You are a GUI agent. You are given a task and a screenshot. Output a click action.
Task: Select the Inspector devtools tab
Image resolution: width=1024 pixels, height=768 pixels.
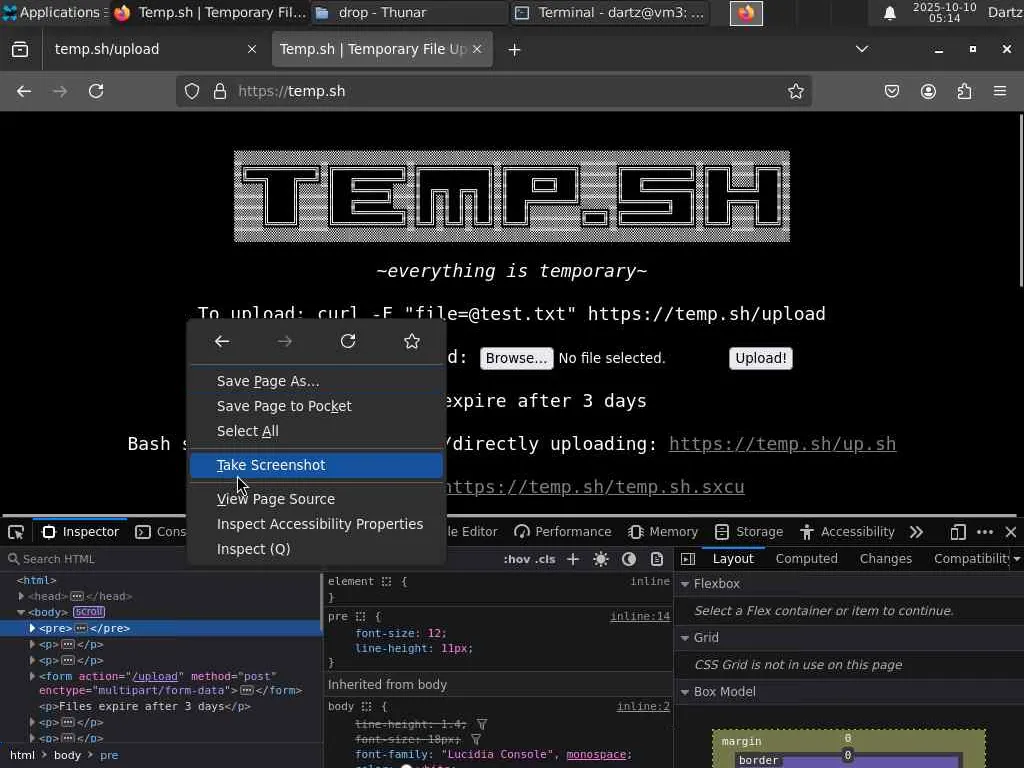[x=81, y=532]
